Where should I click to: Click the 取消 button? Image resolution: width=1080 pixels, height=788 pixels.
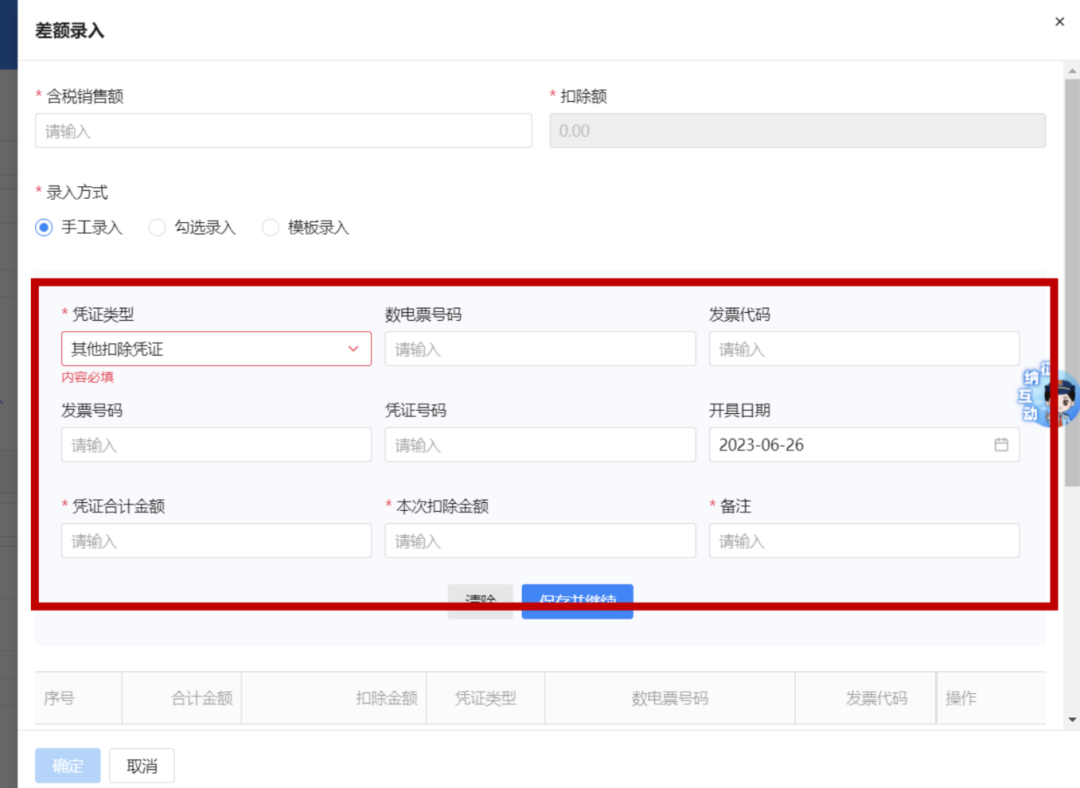tap(142, 766)
